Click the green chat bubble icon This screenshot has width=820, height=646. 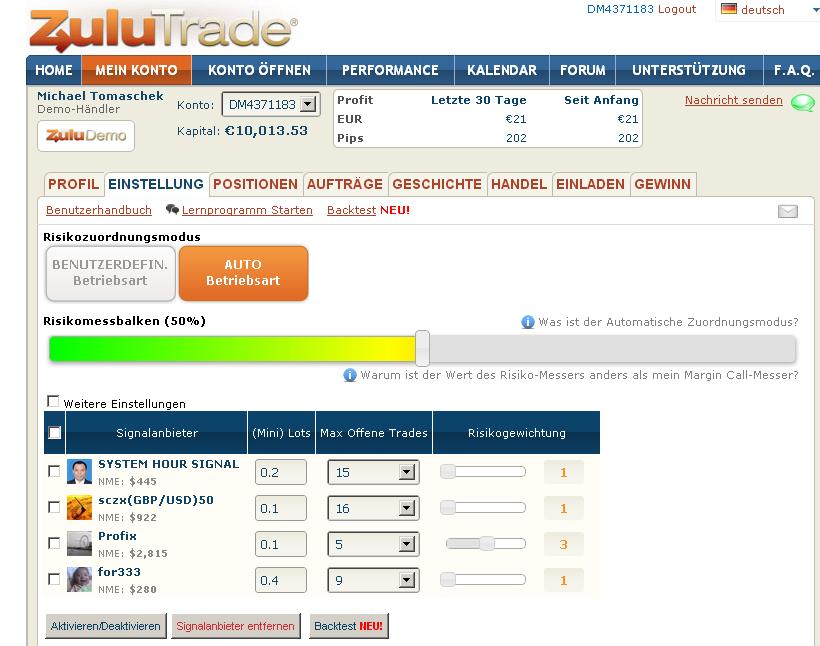(802, 102)
